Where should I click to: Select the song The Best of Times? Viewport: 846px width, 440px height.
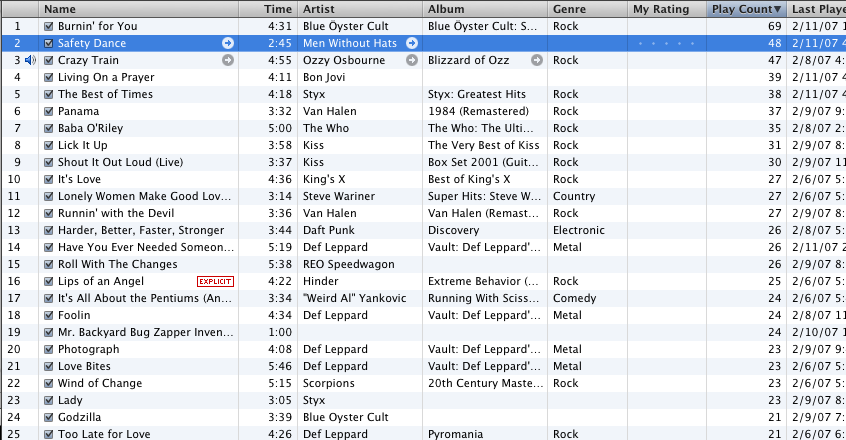(x=106, y=94)
